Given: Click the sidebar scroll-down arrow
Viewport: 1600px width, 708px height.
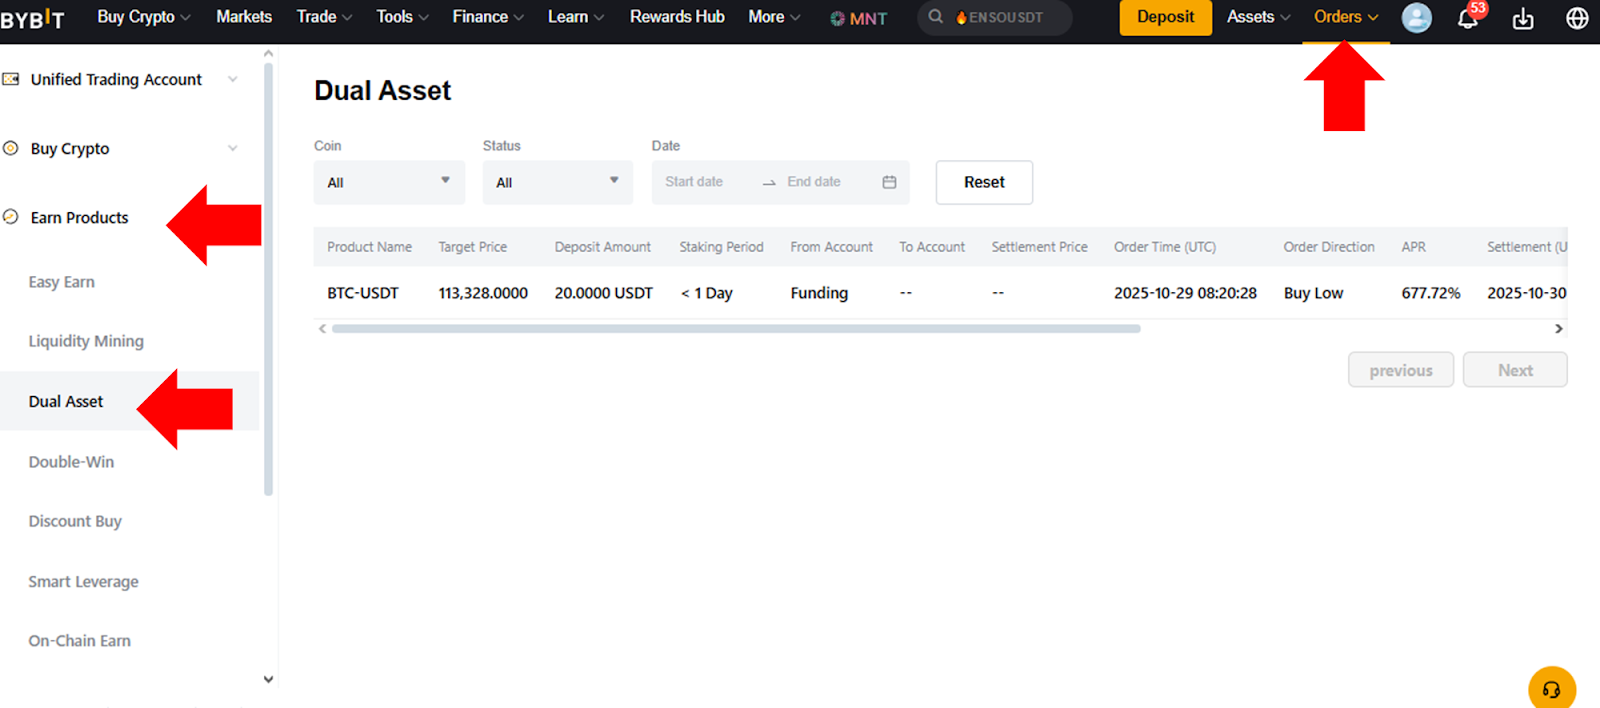Looking at the screenshot, I should (x=268, y=679).
